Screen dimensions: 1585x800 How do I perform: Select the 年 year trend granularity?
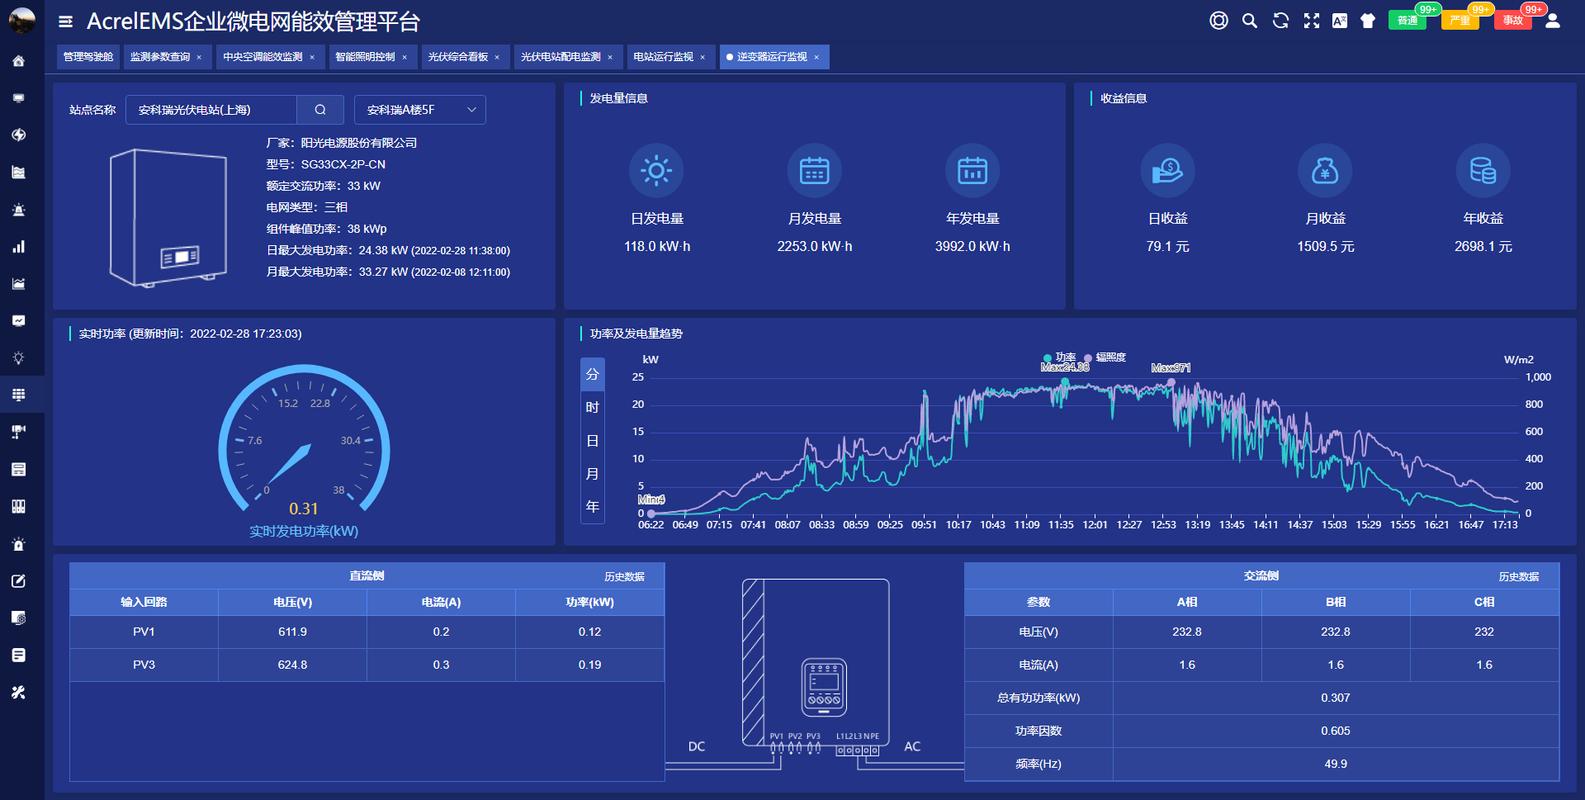(592, 507)
